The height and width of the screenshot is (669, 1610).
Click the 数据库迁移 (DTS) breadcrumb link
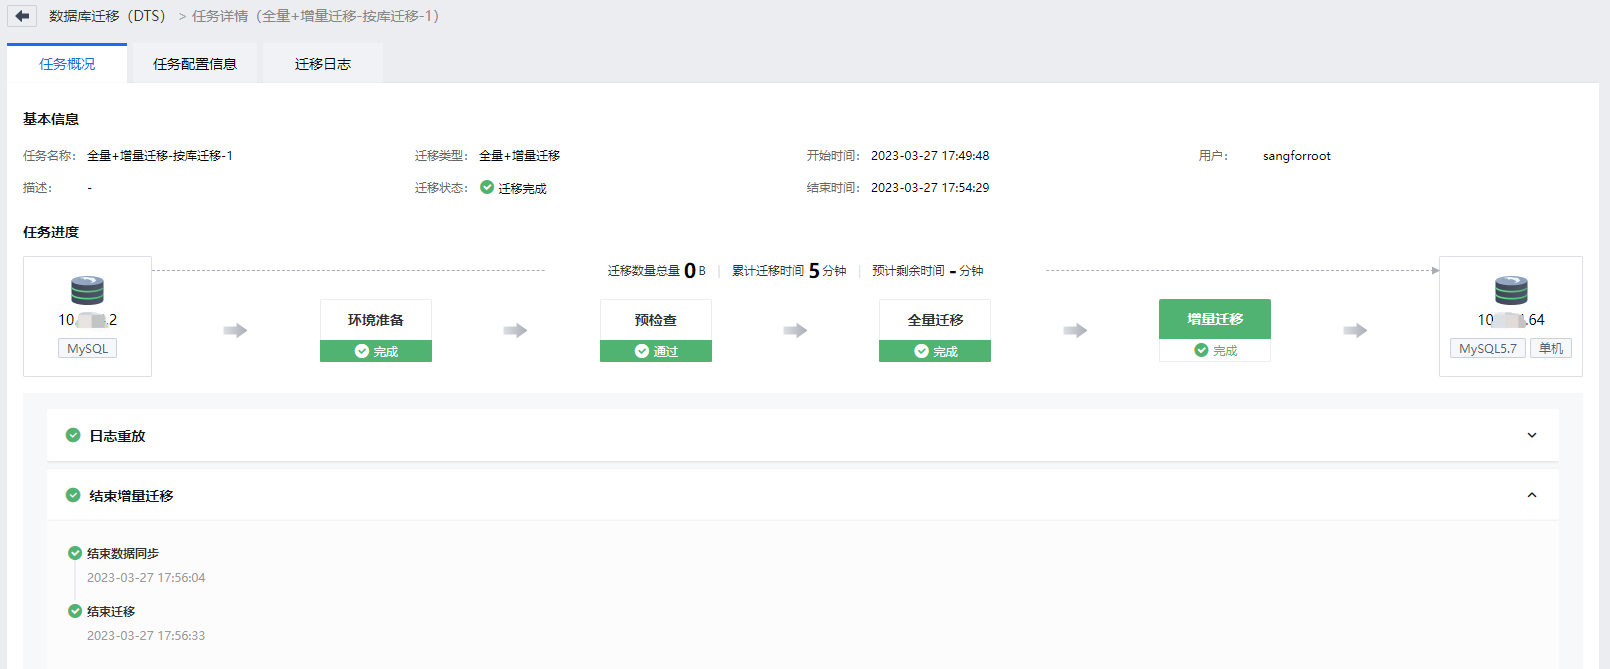coord(107,16)
